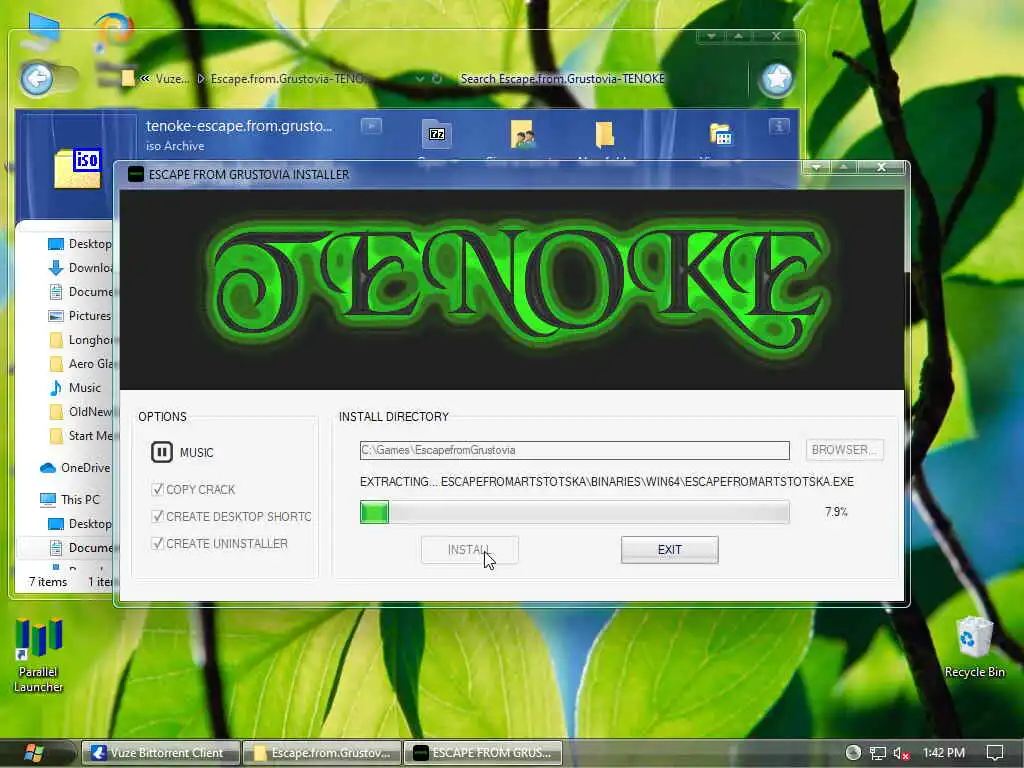
Task: Click the installer title bar icon
Action: click(x=136, y=174)
